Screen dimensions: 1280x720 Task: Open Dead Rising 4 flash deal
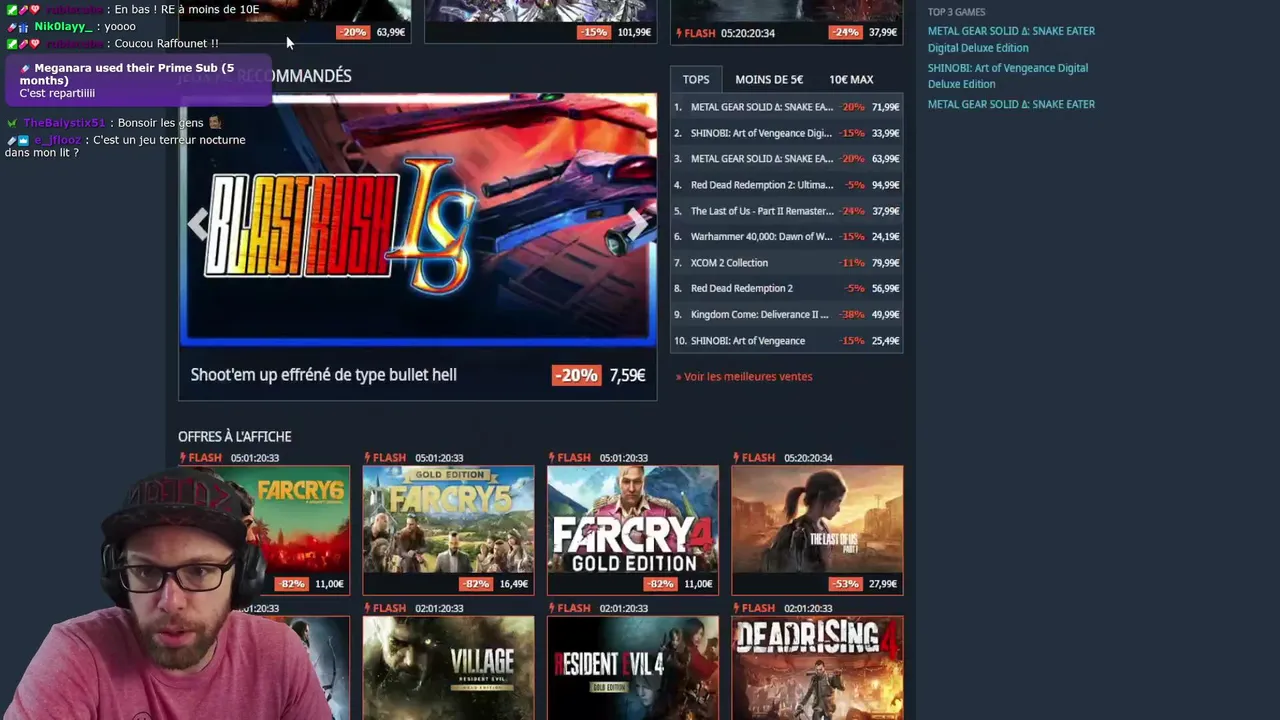[x=817, y=668]
